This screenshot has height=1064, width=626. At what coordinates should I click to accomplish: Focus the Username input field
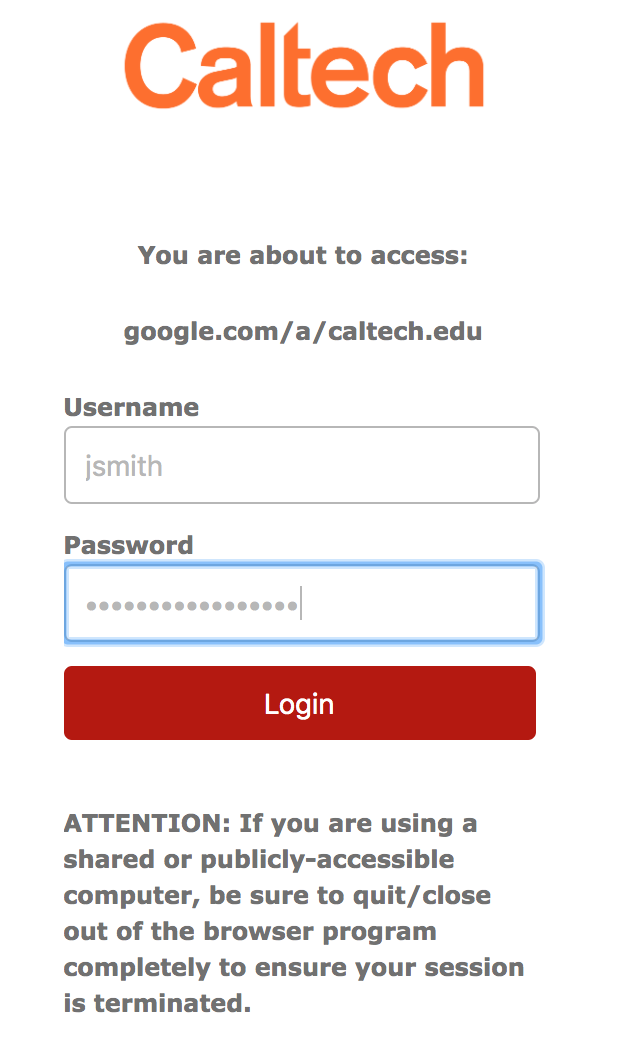coord(301,465)
